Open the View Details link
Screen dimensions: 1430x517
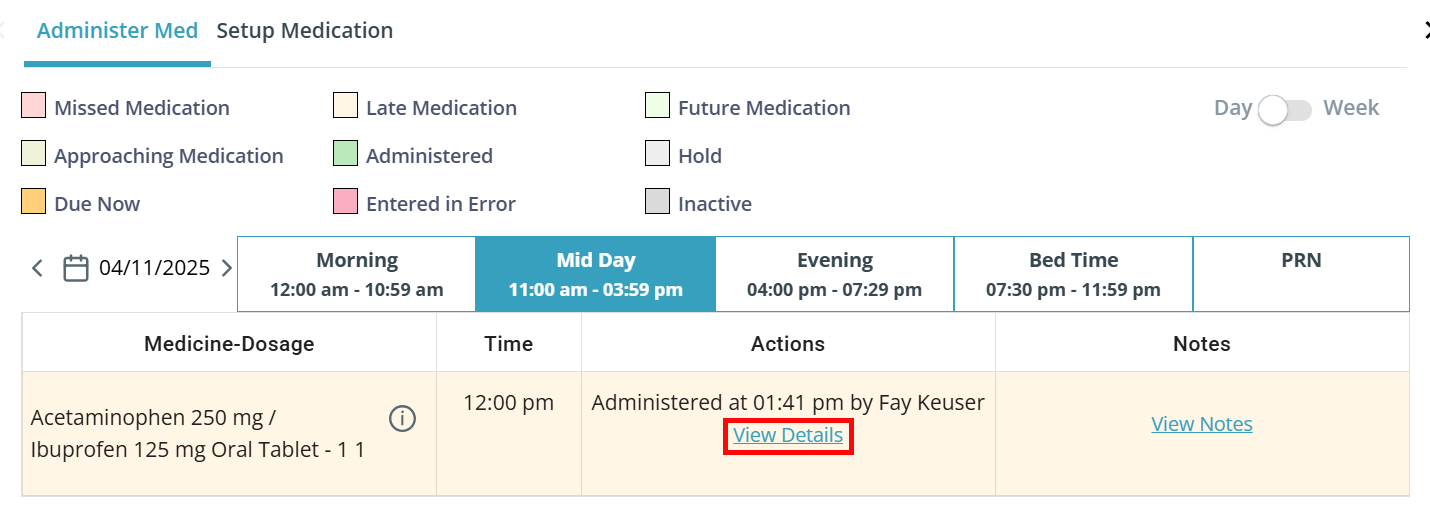click(x=788, y=436)
